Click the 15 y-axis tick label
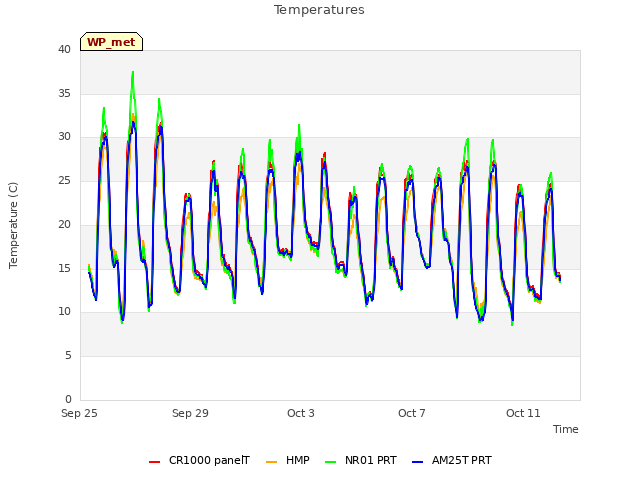The width and height of the screenshot is (640, 480). coord(64,268)
